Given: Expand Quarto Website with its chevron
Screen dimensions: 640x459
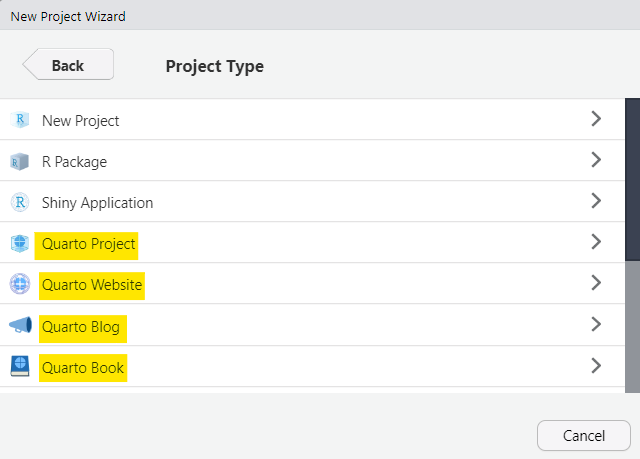Looking at the screenshot, I should coord(596,282).
